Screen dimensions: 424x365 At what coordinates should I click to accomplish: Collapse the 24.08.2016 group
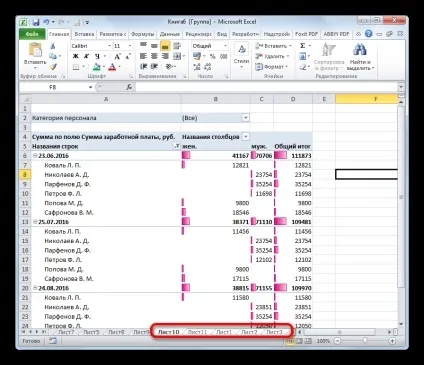pos(35,288)
